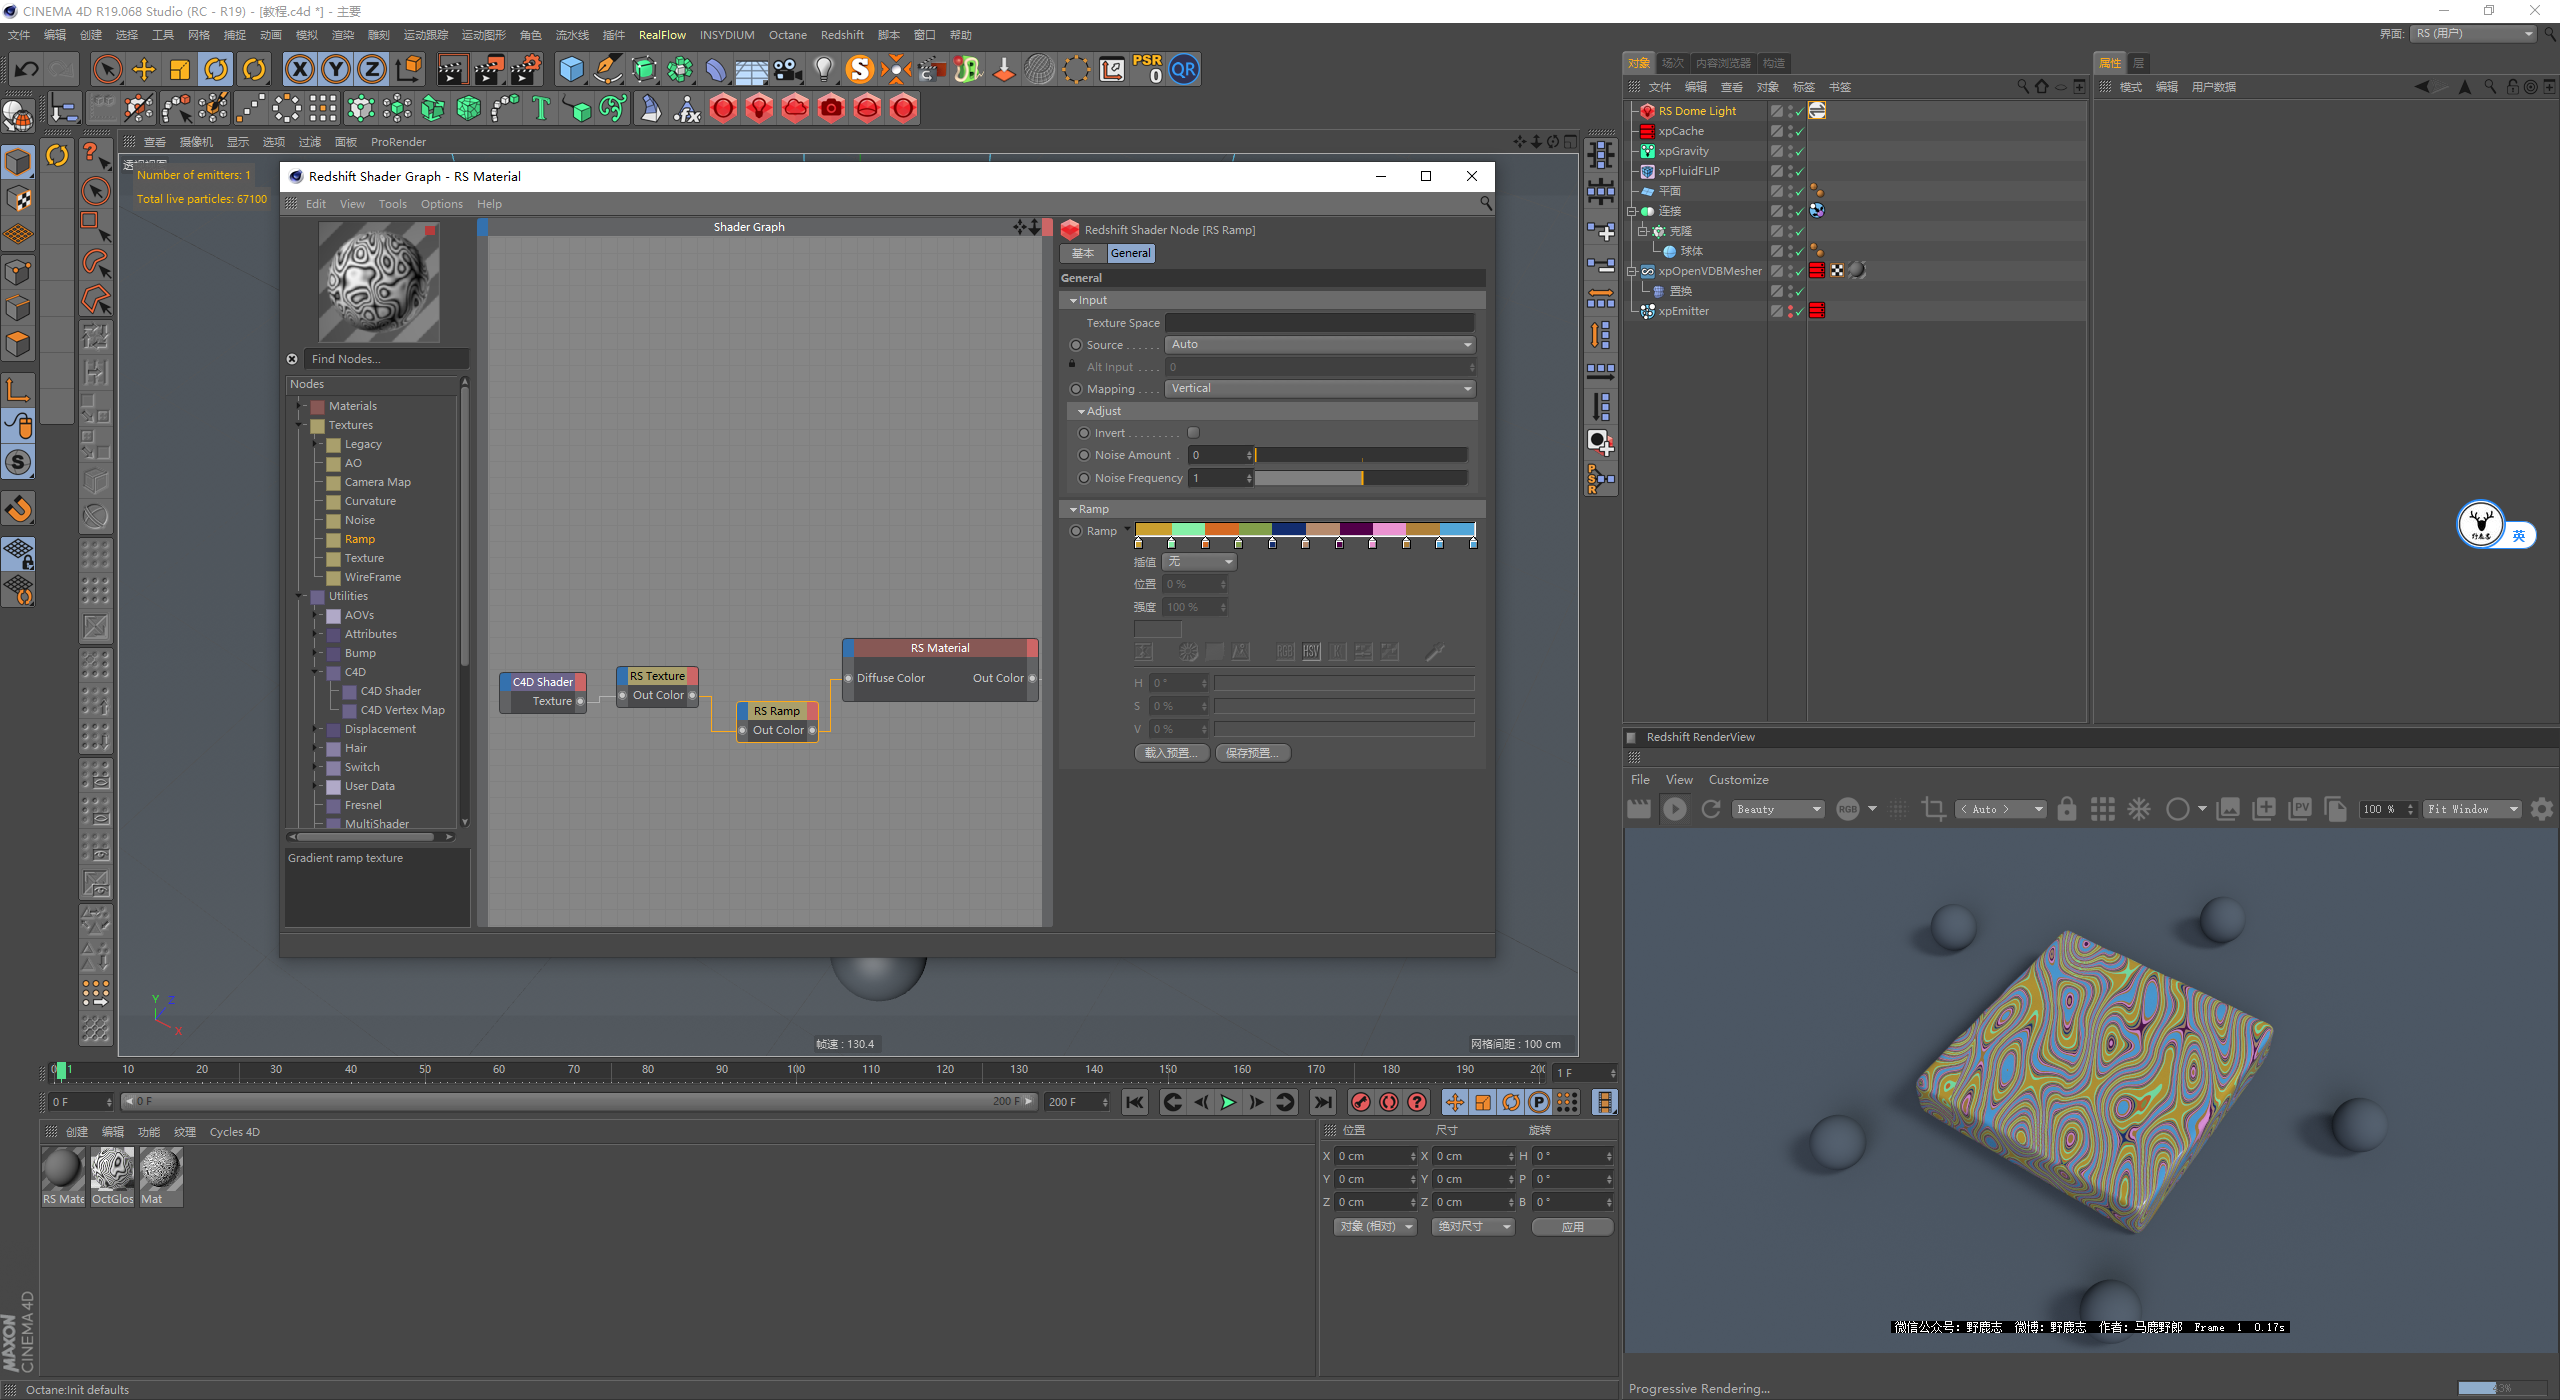Click the Undo arrow icon
Image resolution: width=2560 pixels, height=1400 pixels.
point(27,70)
